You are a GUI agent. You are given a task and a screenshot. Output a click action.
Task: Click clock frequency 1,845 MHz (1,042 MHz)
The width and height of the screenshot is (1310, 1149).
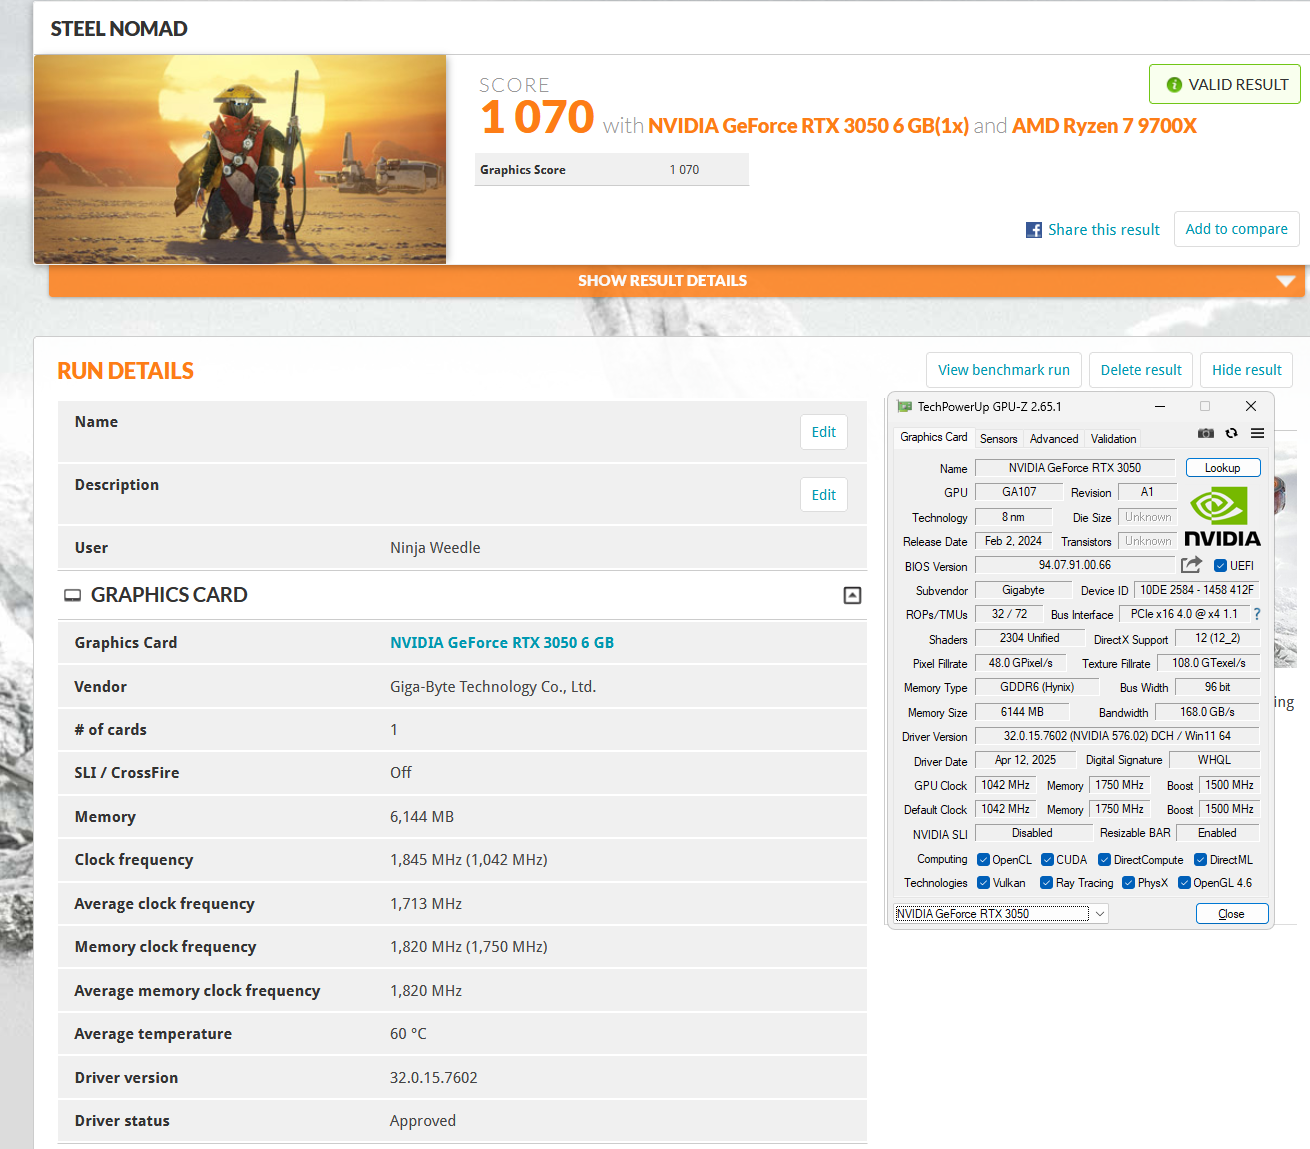point(469,860)
